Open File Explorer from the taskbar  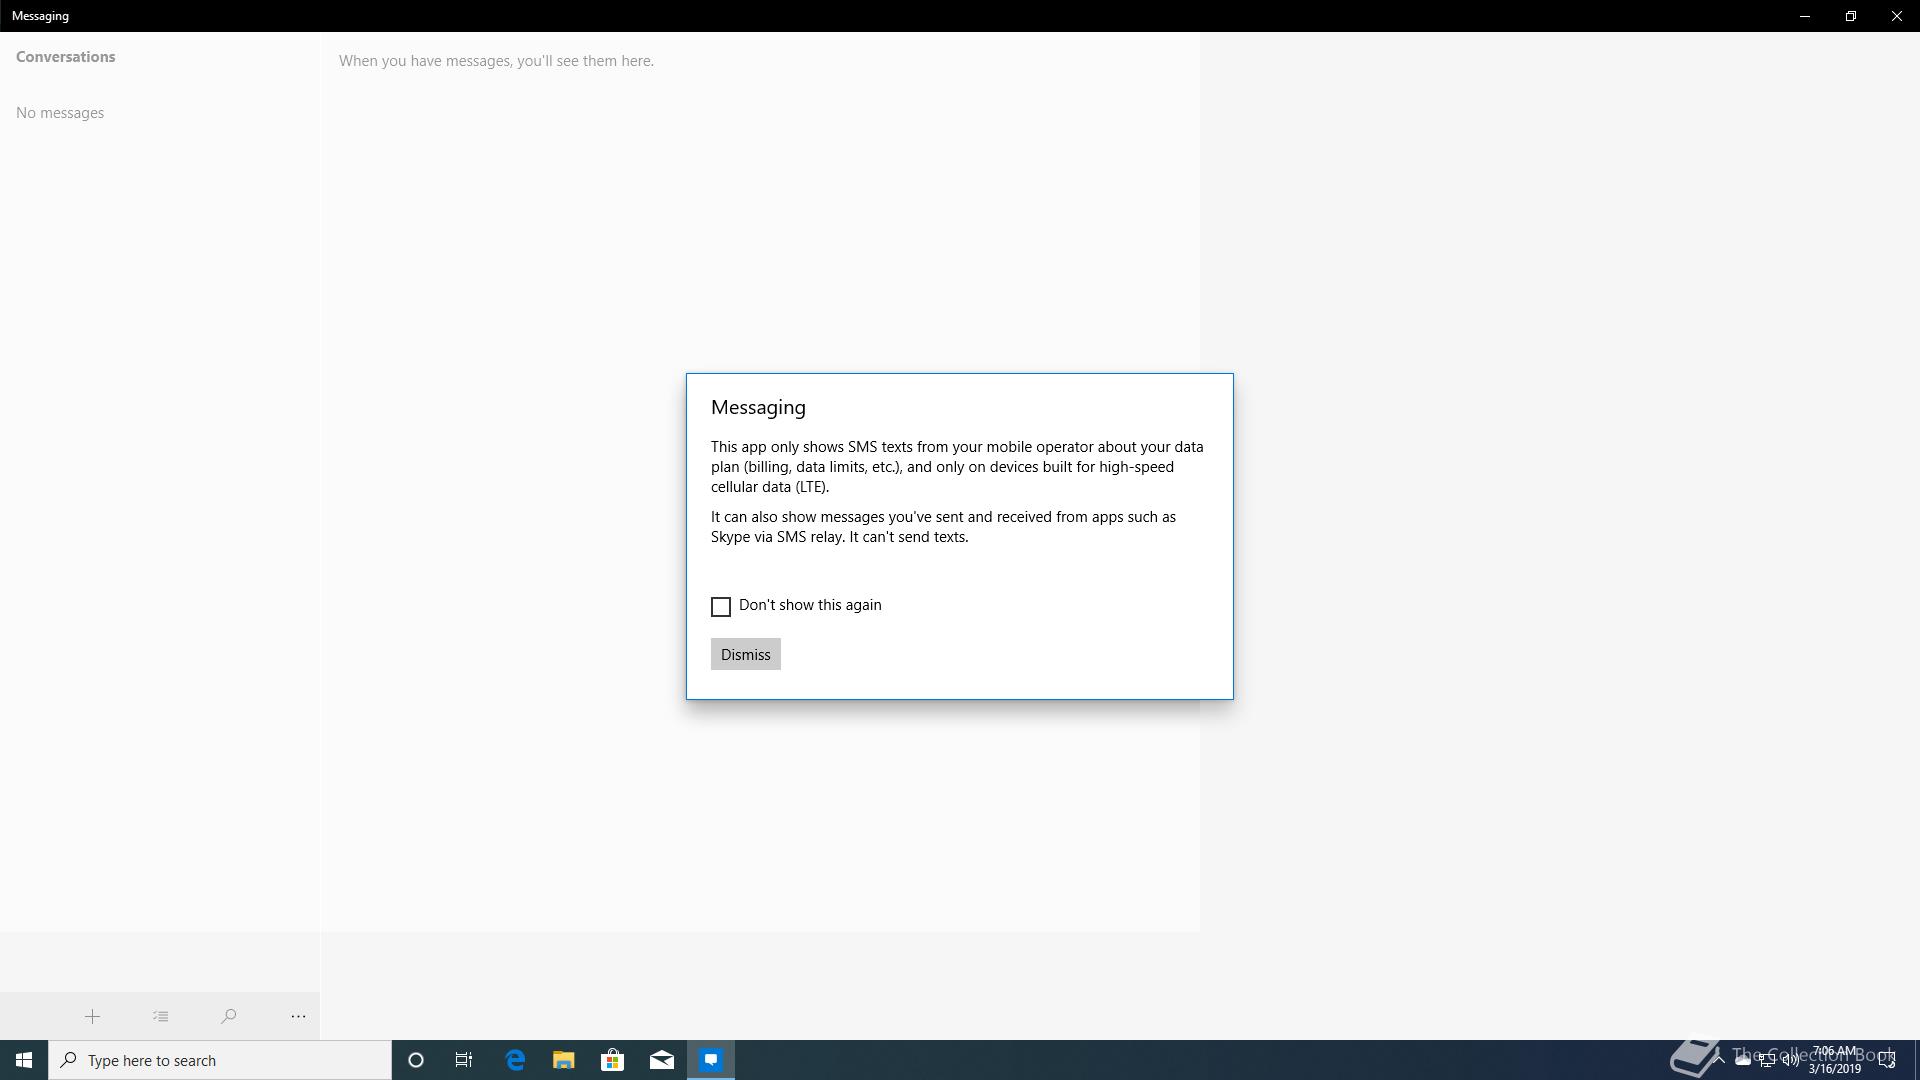click(x=564, y=1060)
